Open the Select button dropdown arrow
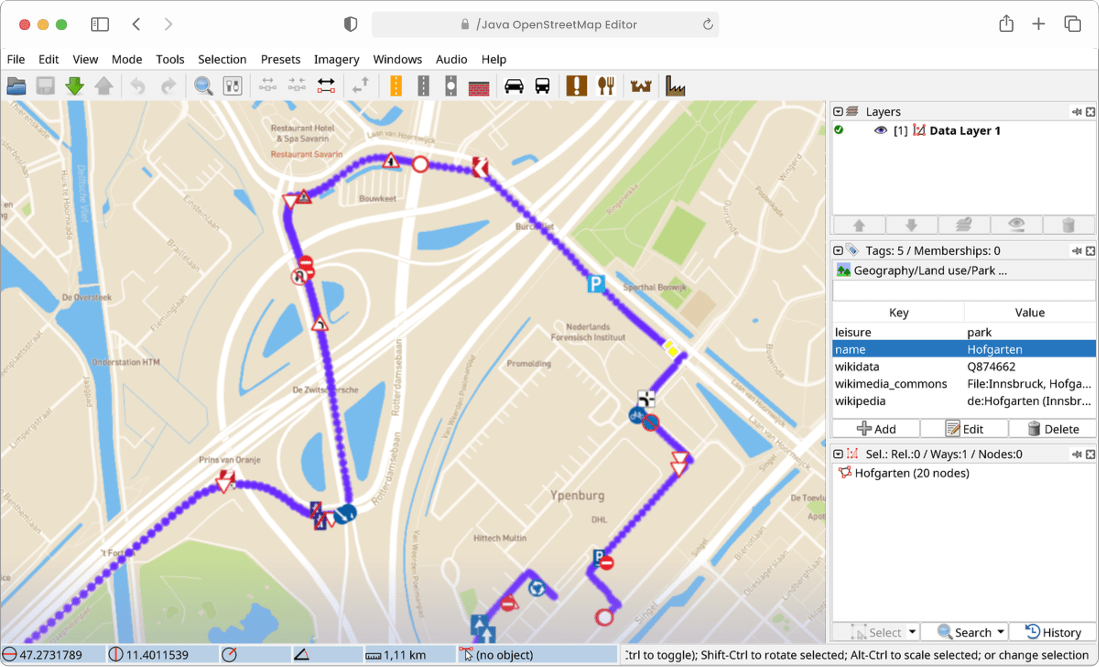 [912, 632]
